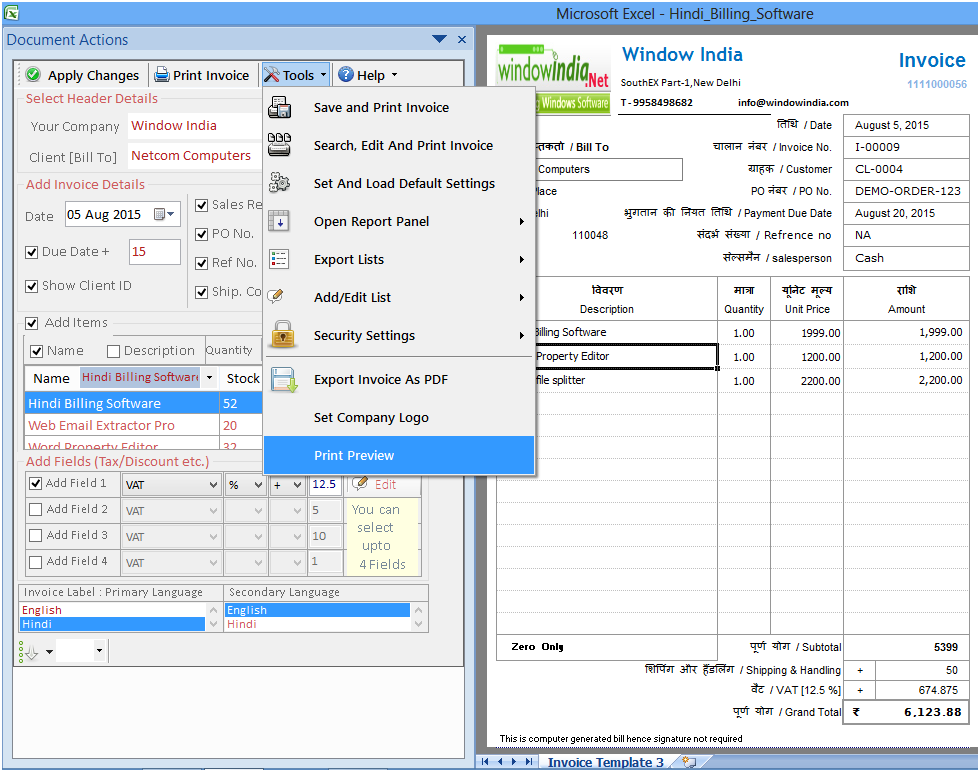Open the + operator dropdown for Field 1

tap(298, 485)
